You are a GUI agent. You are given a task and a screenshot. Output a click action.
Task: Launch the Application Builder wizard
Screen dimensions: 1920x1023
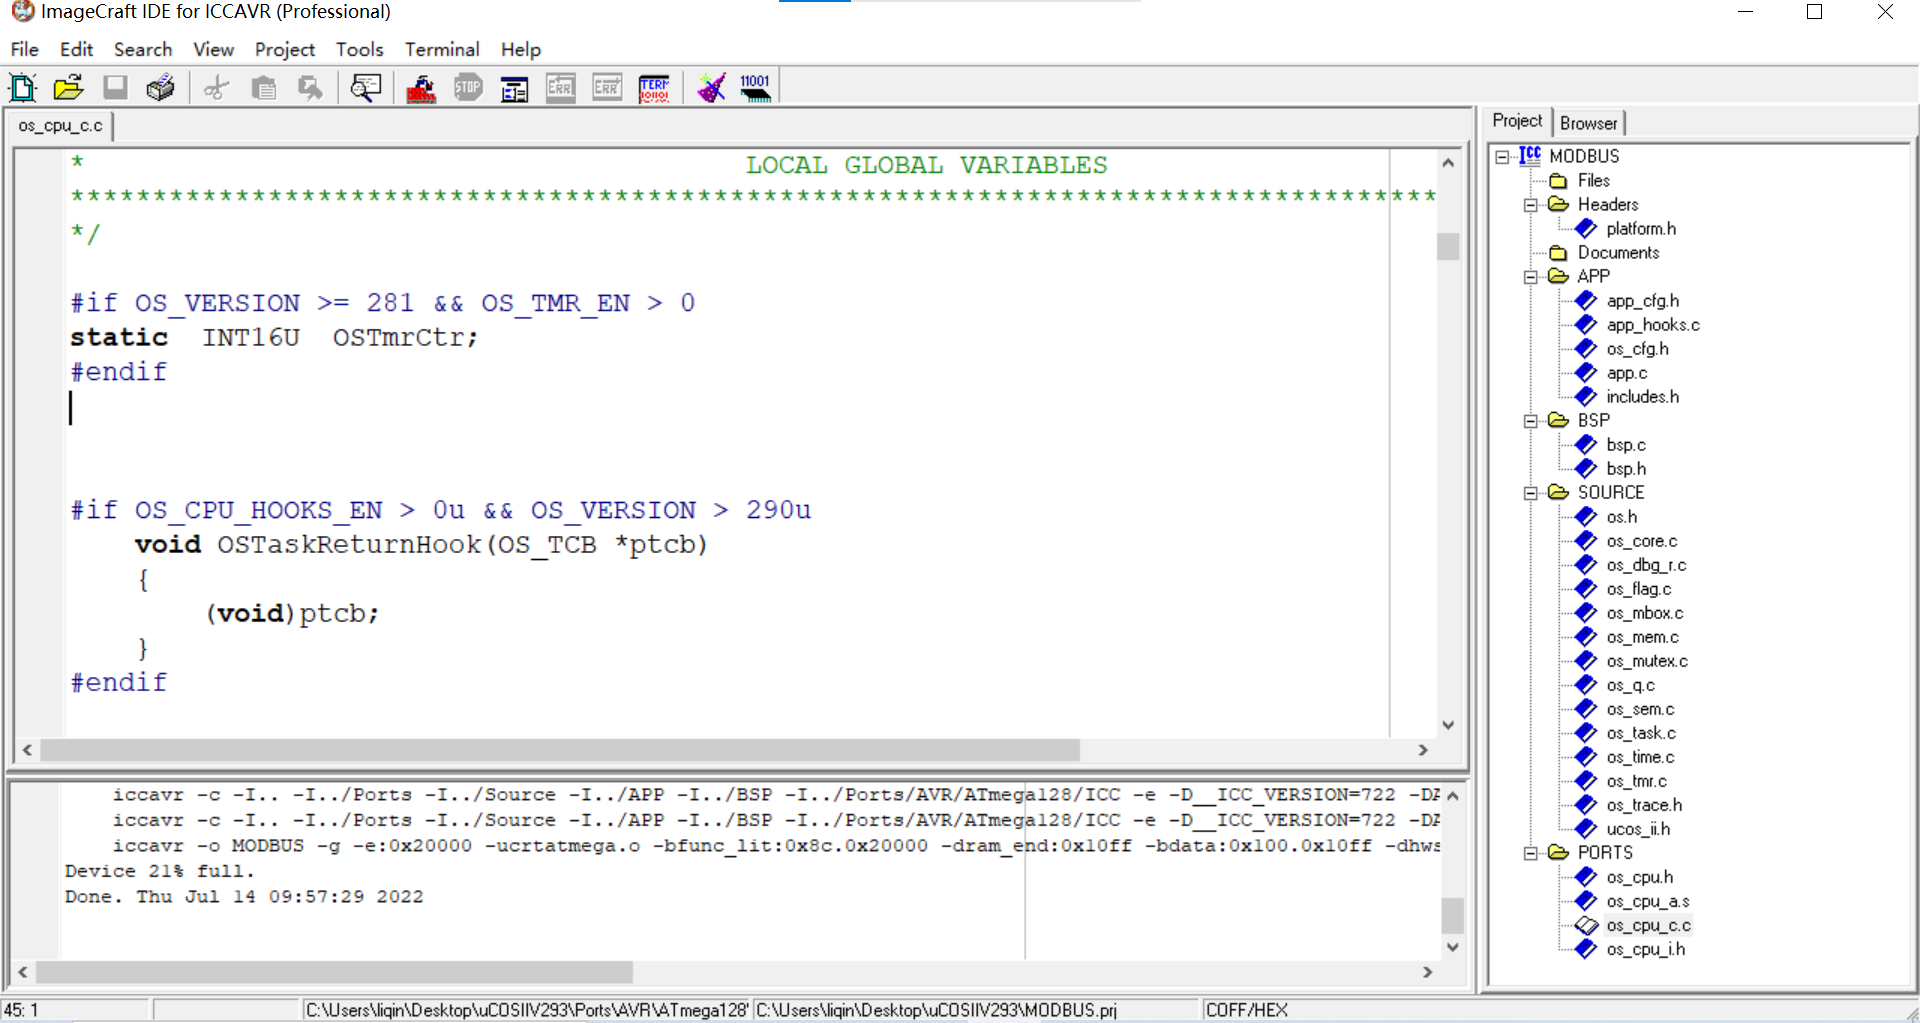(711, 88)
